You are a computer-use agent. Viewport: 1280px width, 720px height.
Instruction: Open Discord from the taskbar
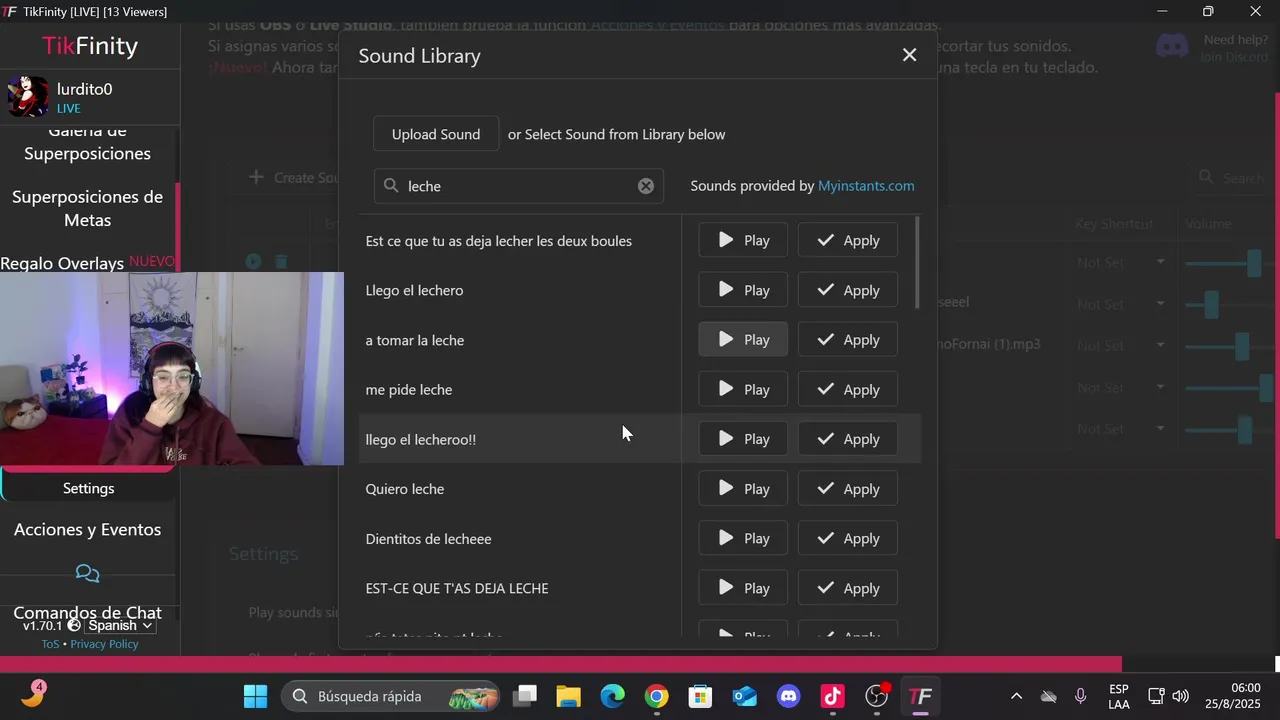[x=788, y=696]
